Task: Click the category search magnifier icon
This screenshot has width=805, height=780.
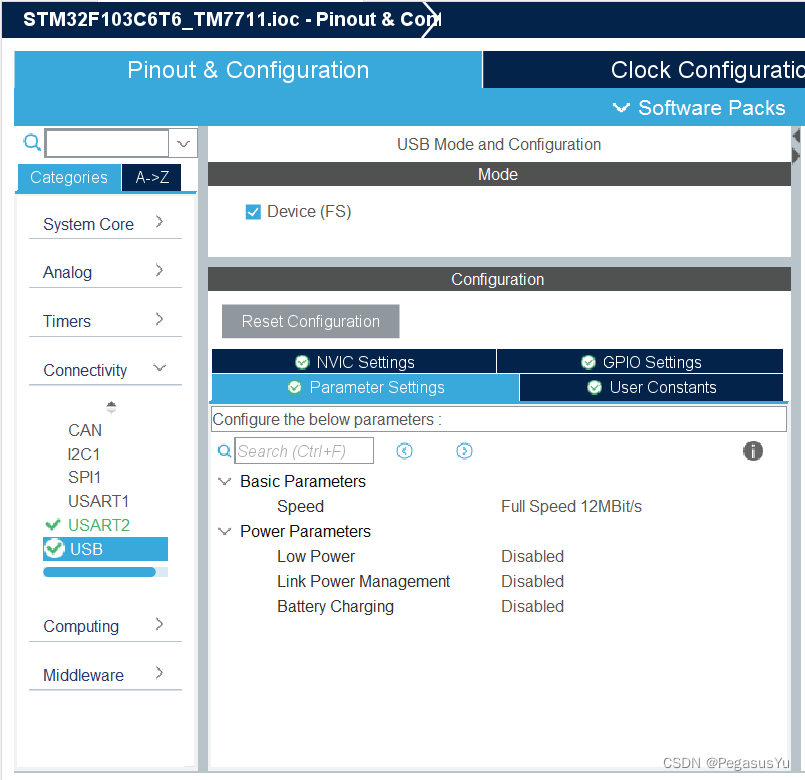Action: pos(32,142)
